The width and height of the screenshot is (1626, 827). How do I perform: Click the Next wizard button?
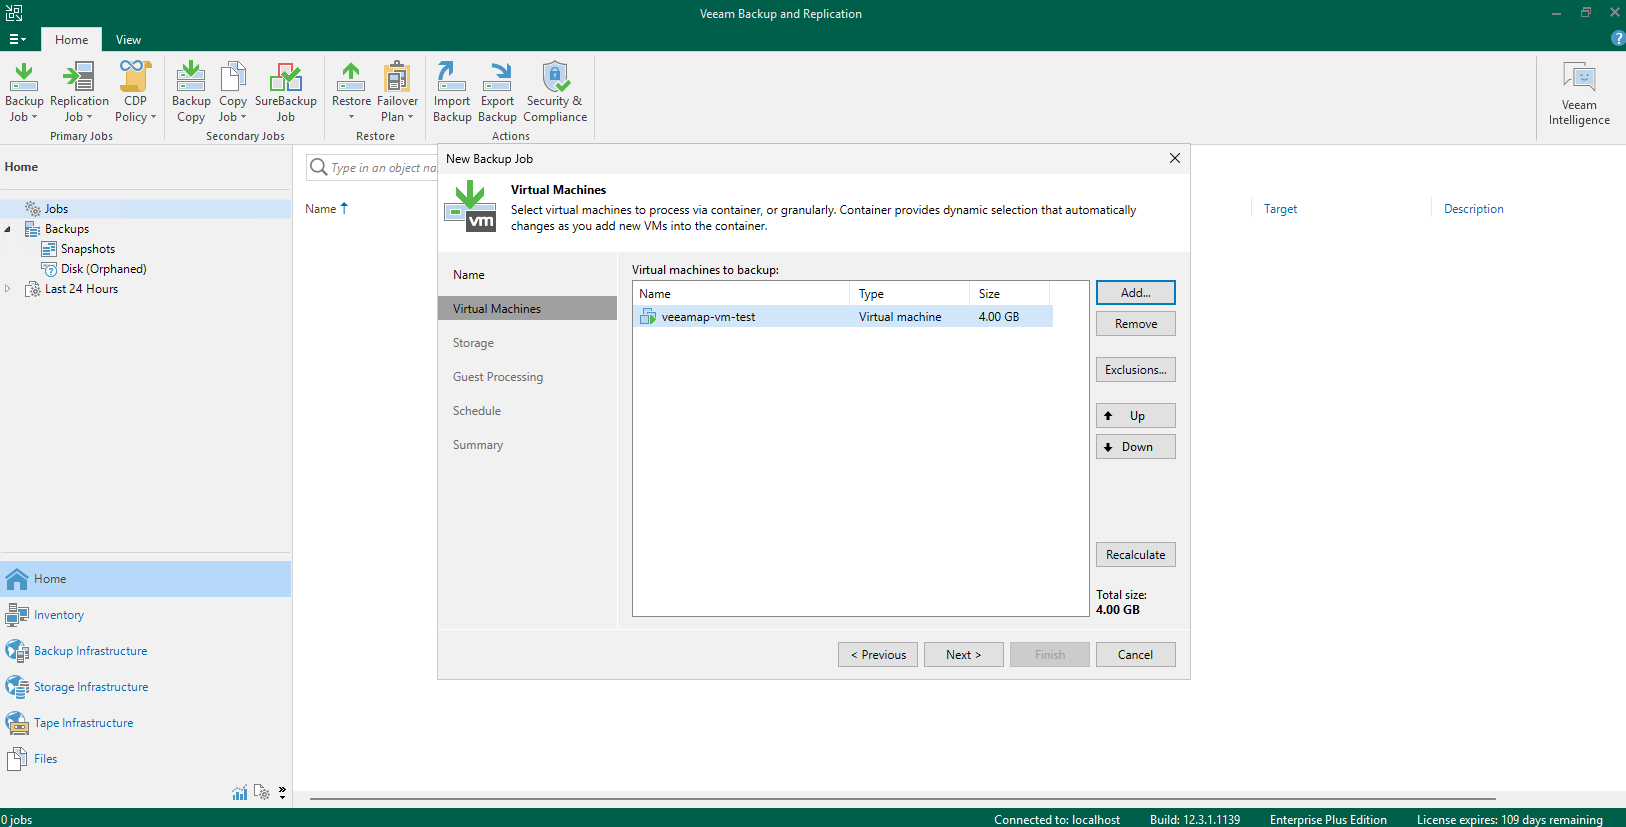[x=963, y=655]
